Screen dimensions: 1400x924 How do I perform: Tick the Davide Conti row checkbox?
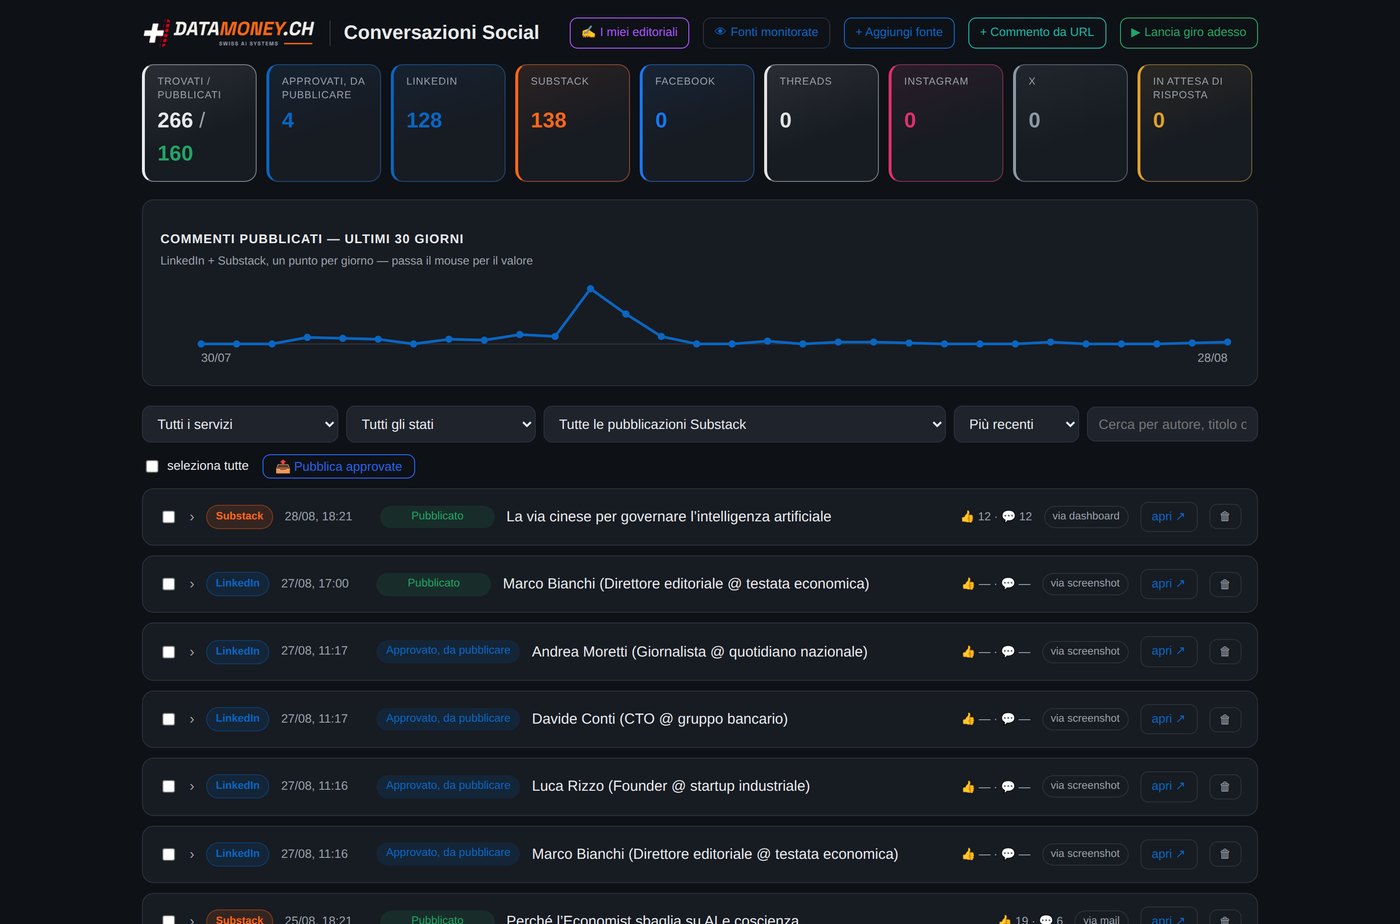point(168,719)
